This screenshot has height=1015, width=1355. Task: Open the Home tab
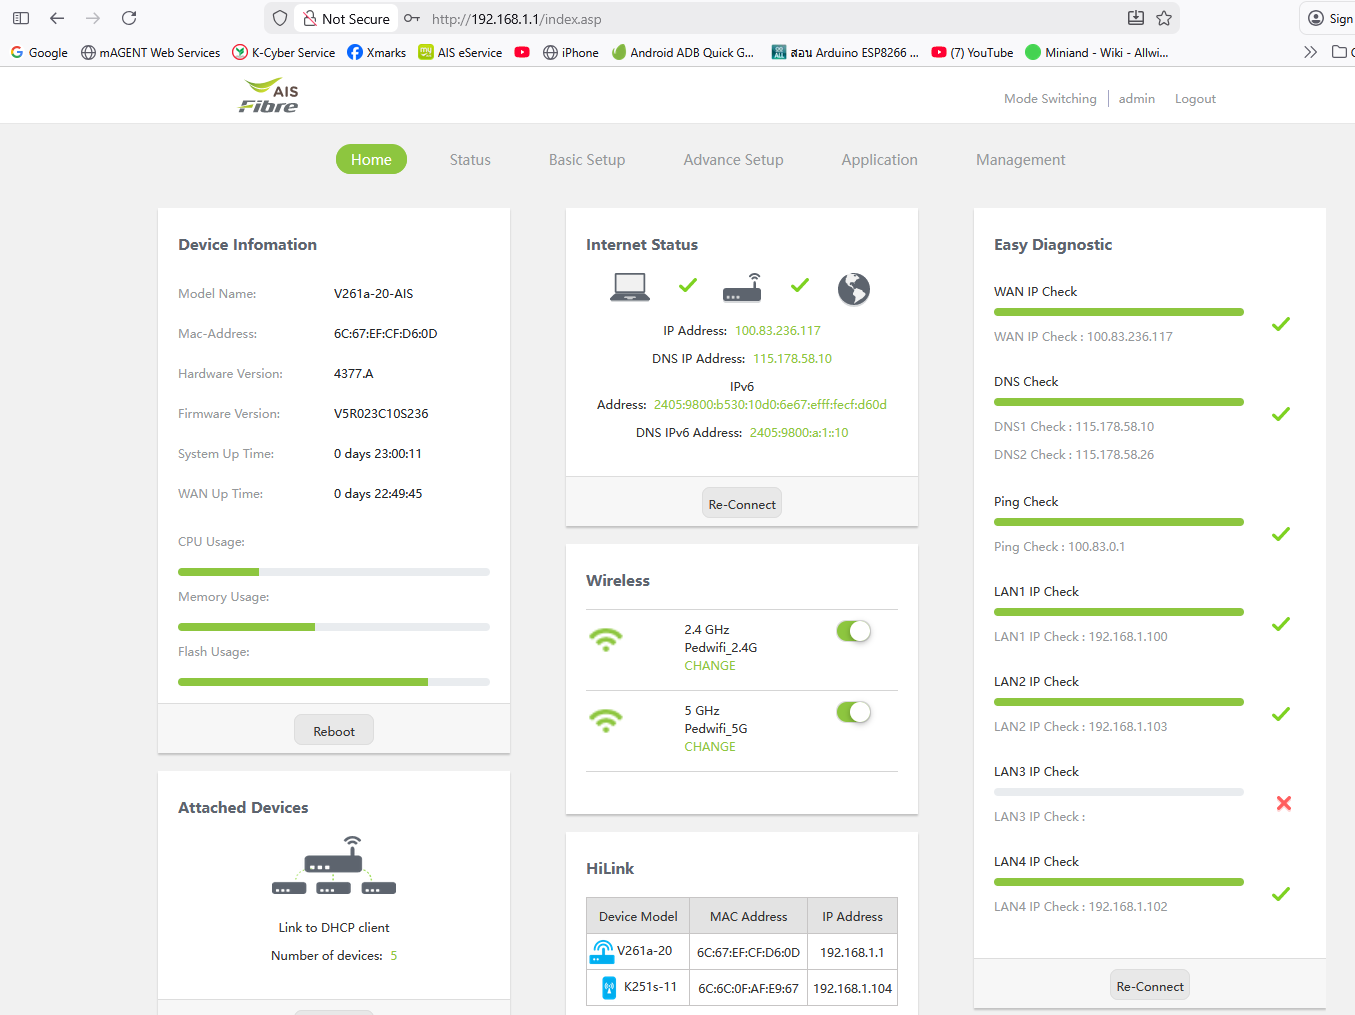coord(371,159)
